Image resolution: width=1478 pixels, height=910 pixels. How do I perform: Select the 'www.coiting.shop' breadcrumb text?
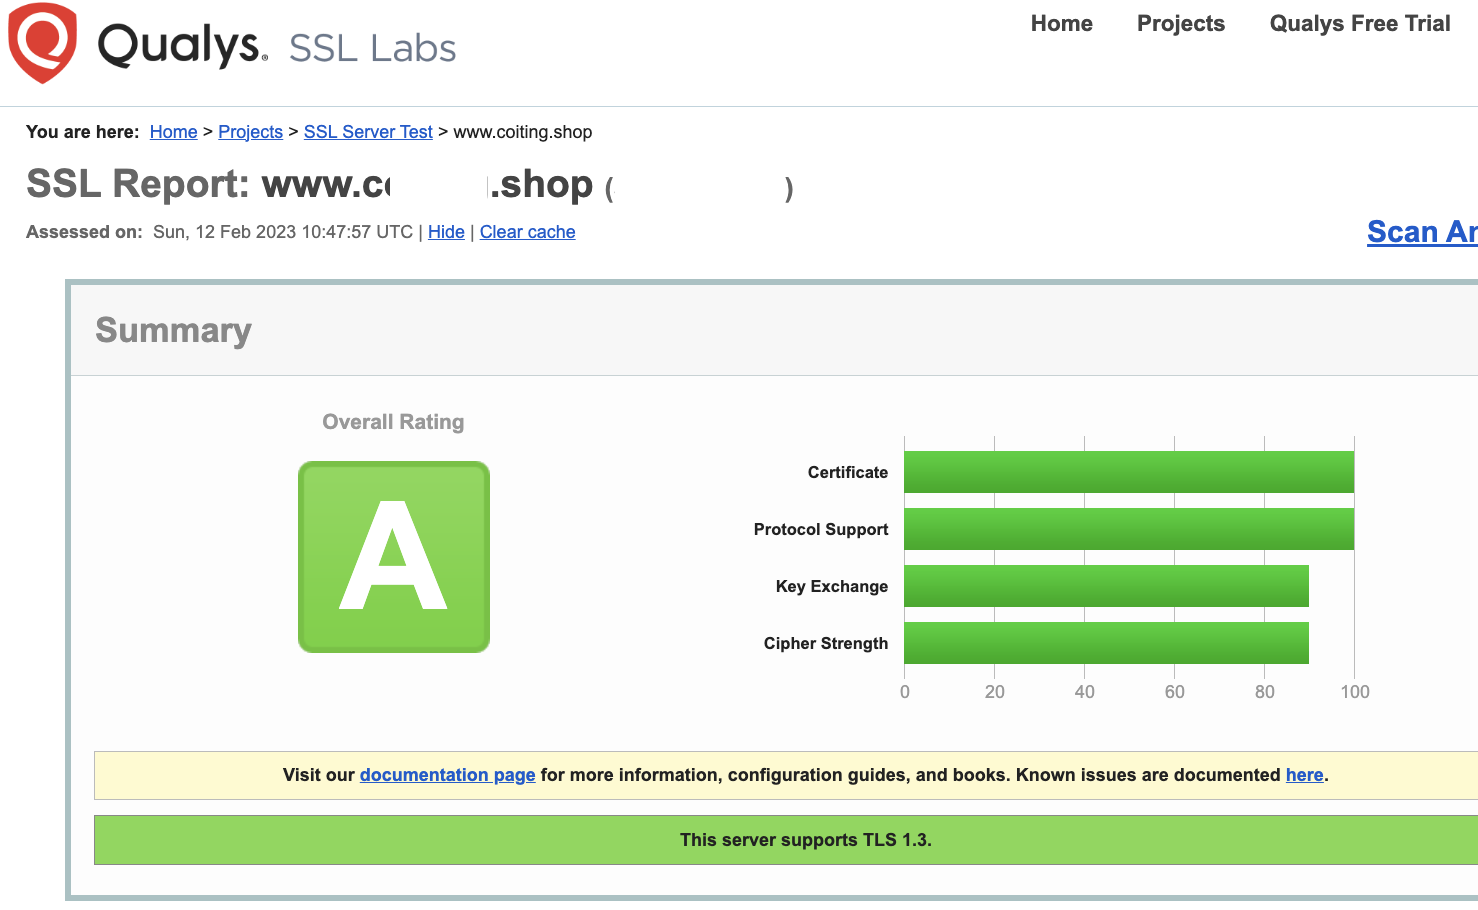(x=522, y=132)
